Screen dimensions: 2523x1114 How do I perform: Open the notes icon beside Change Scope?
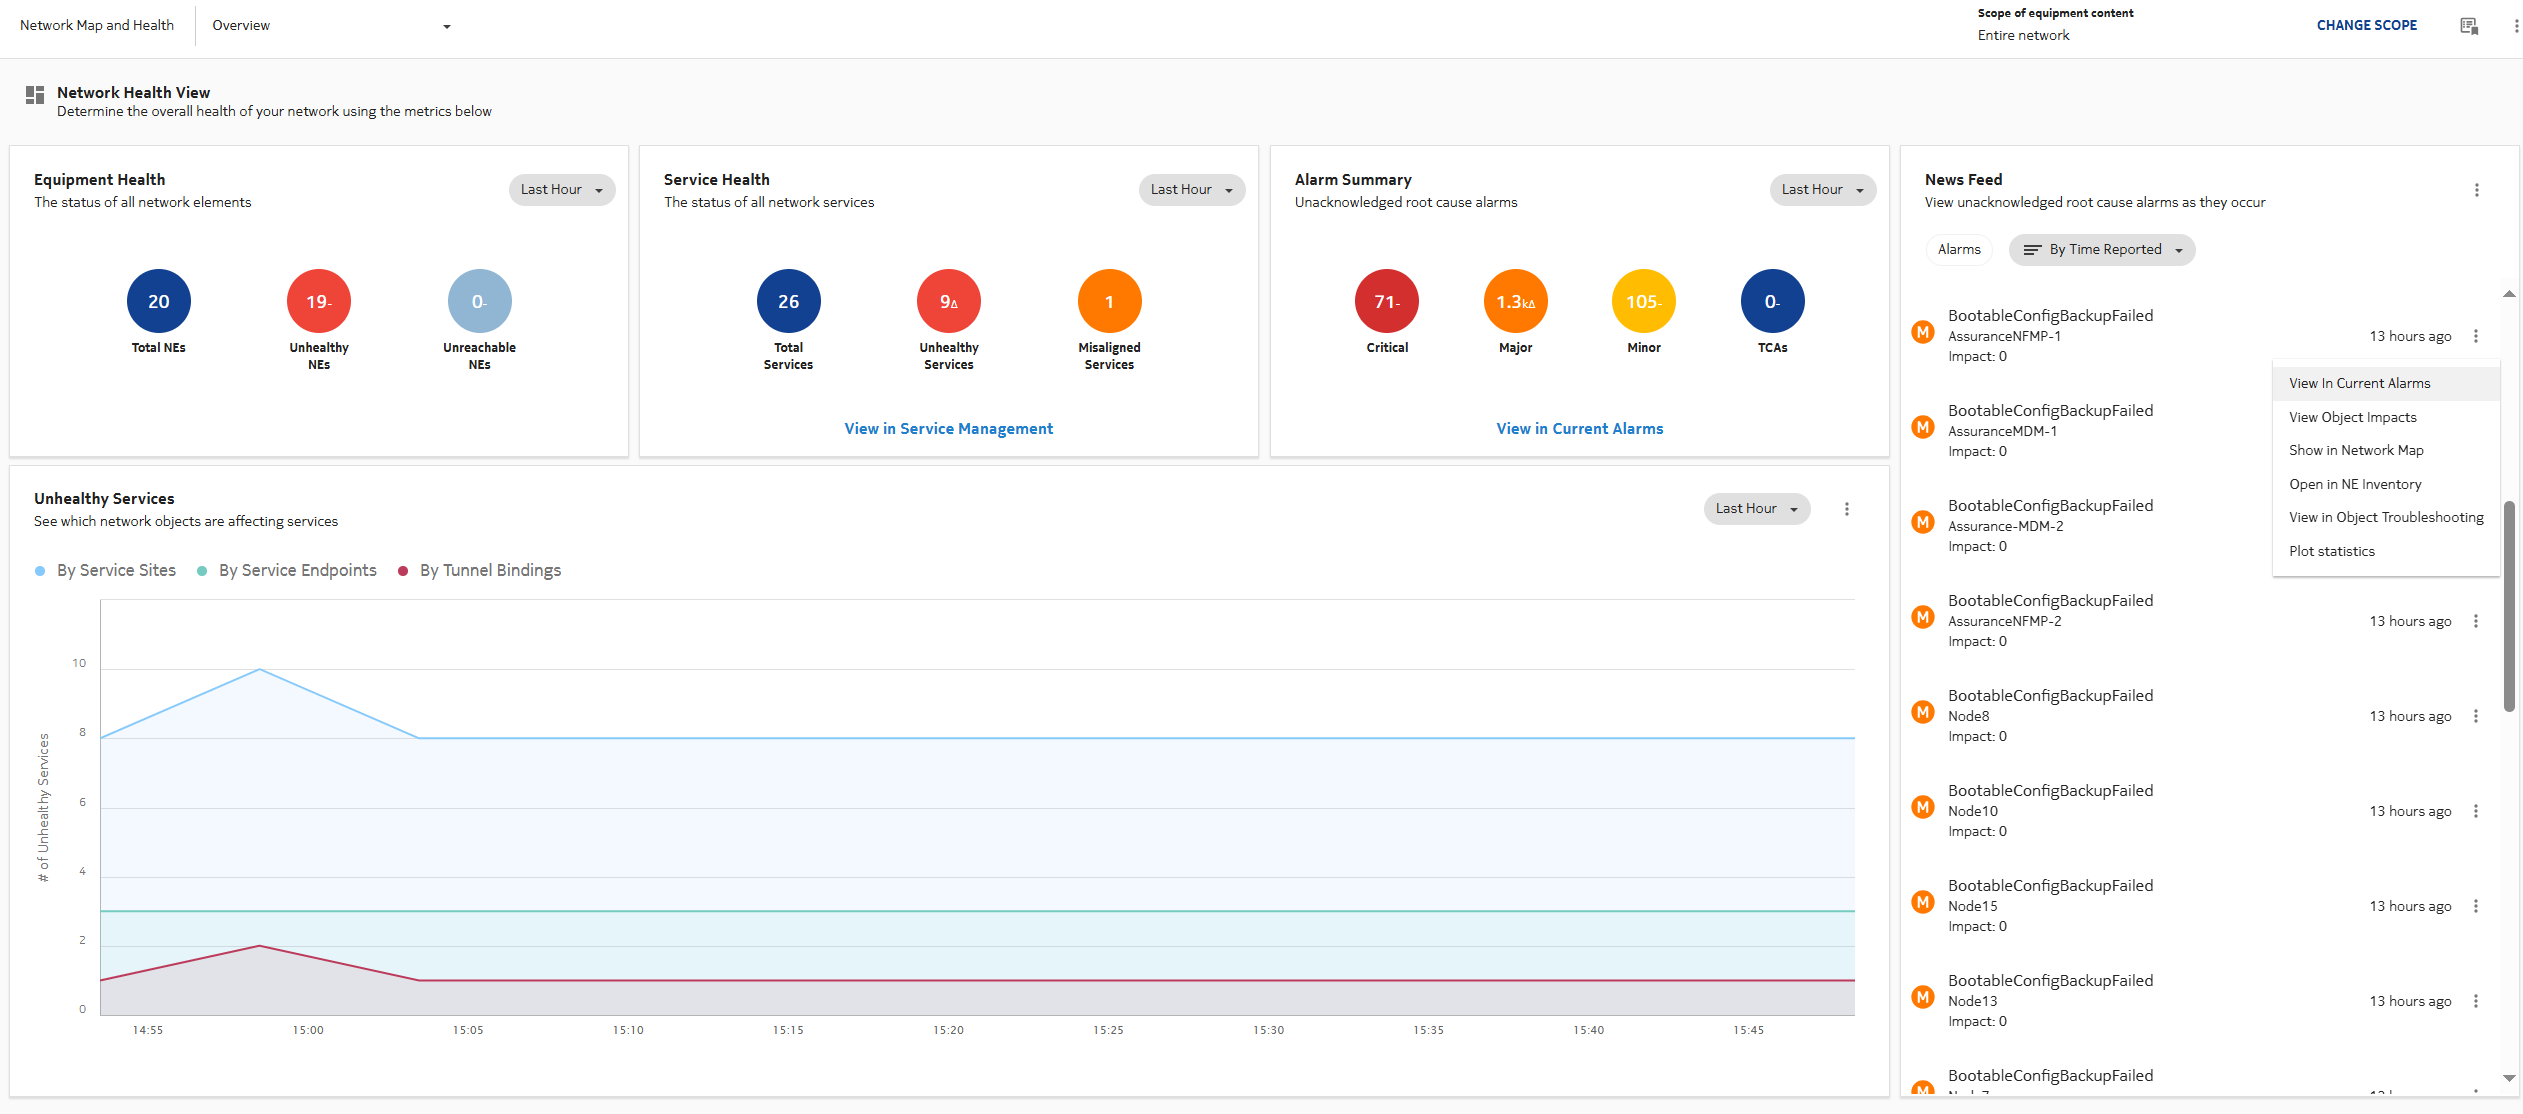[2468, 26]
